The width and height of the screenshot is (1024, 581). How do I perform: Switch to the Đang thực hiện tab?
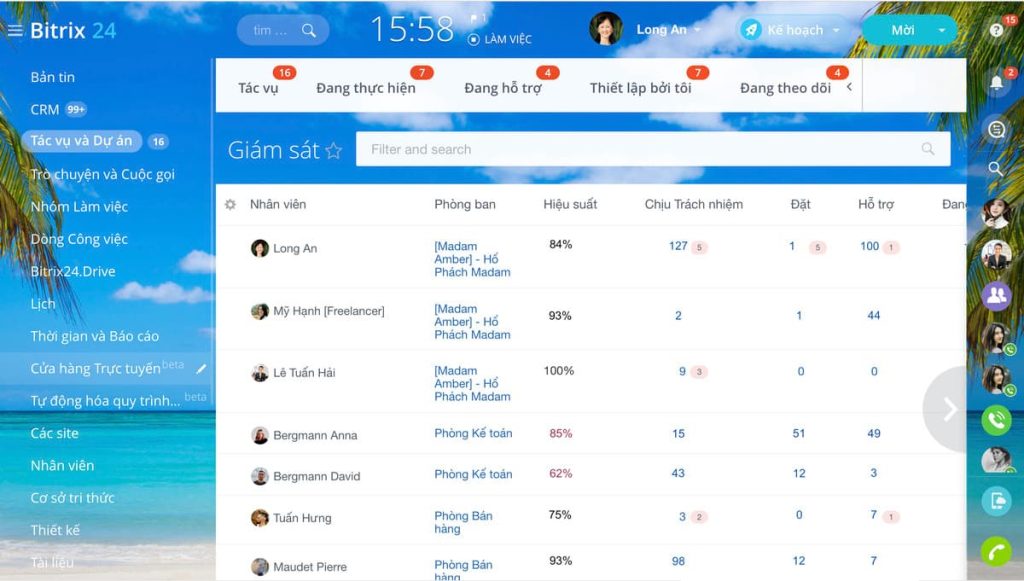coord(366,88)
